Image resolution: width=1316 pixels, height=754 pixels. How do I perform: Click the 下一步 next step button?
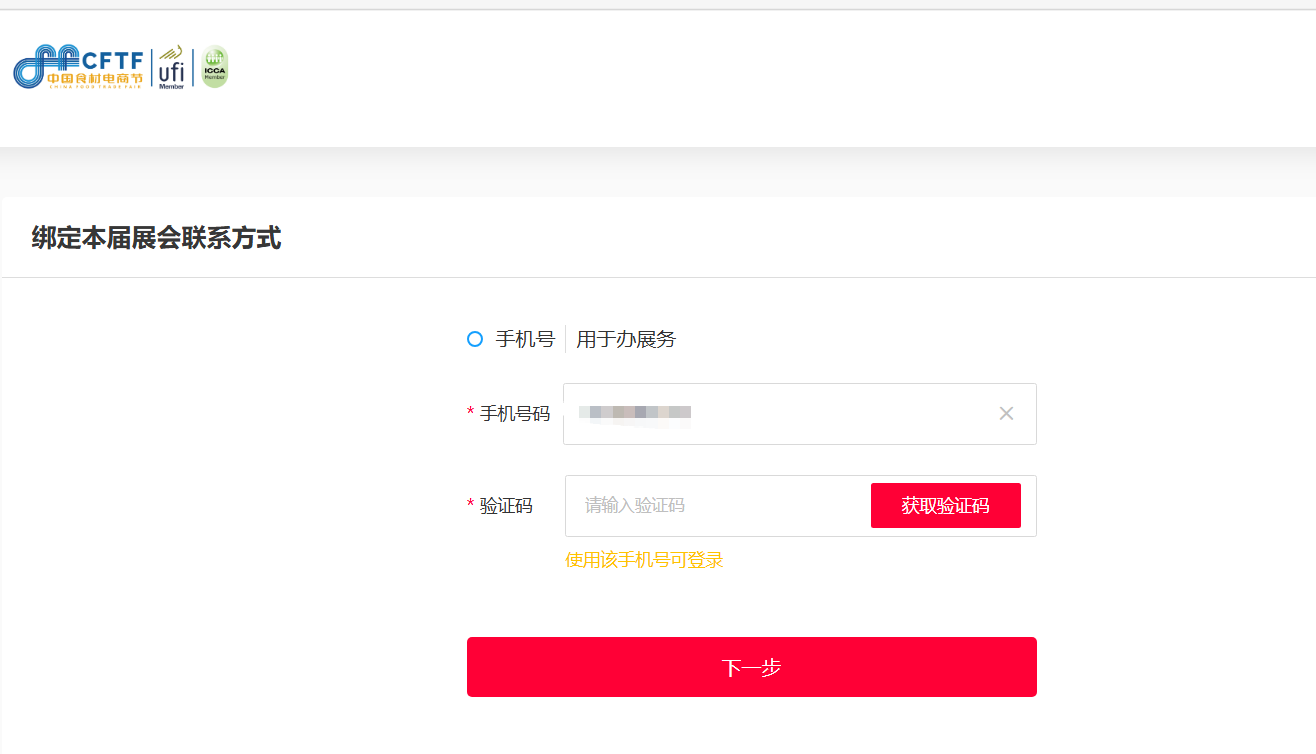pos(751,667)
